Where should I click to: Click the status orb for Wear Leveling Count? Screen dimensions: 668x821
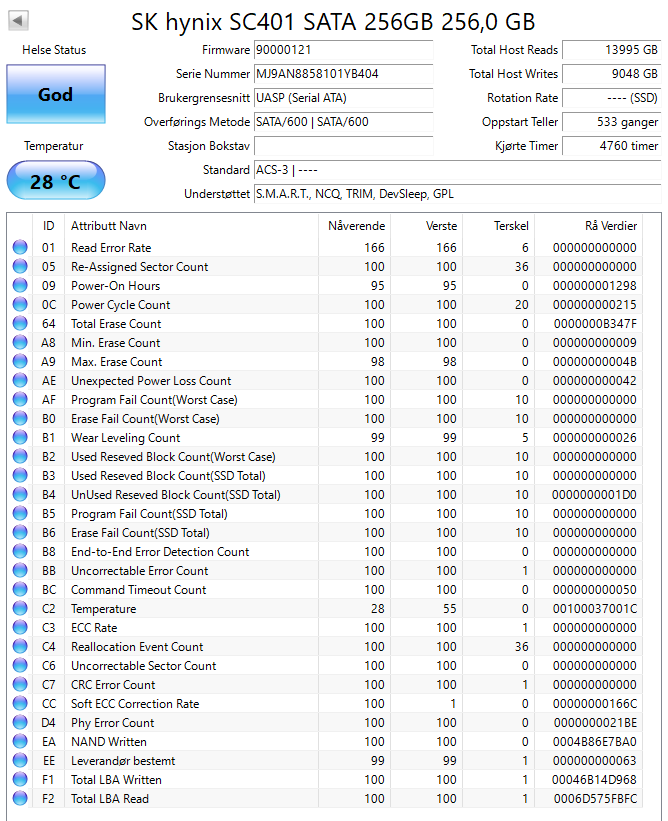pos(20,437)
